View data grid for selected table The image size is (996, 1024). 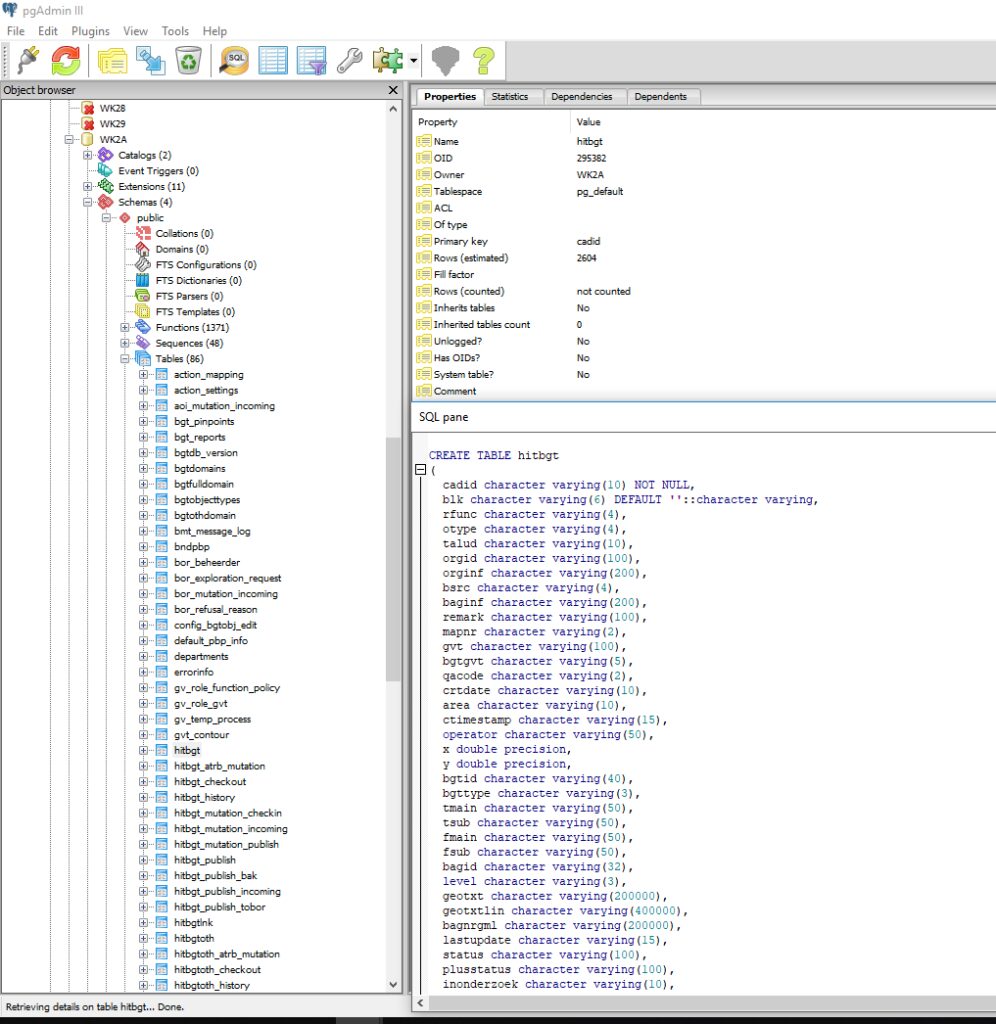(272, 61)
